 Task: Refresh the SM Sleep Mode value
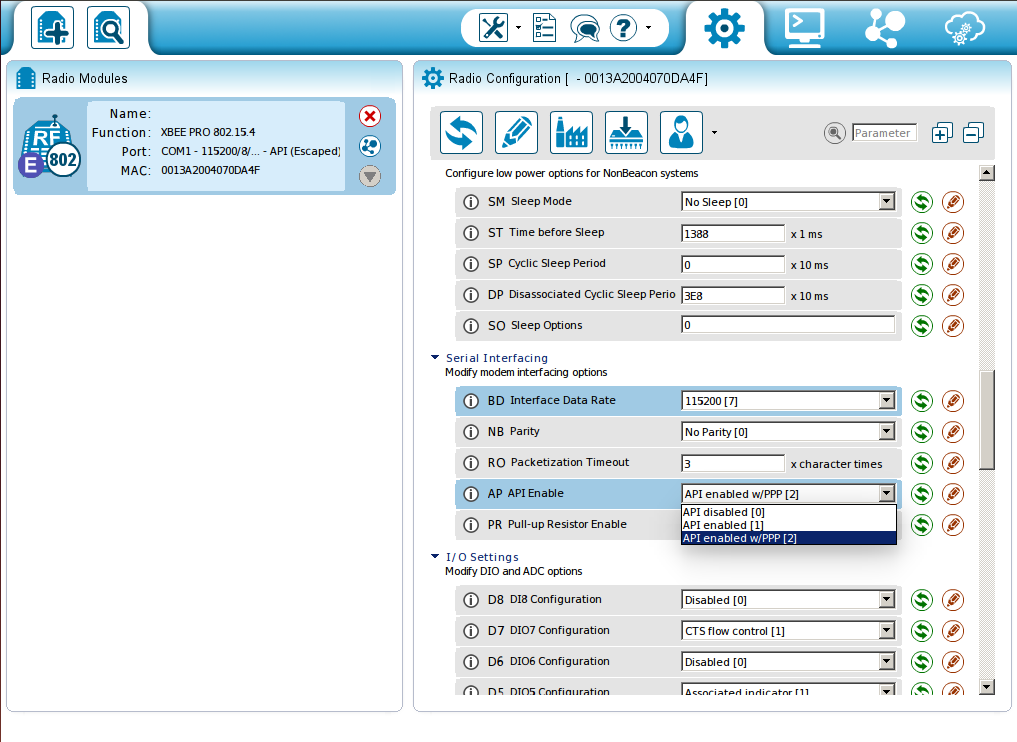[x=922, y=202]
